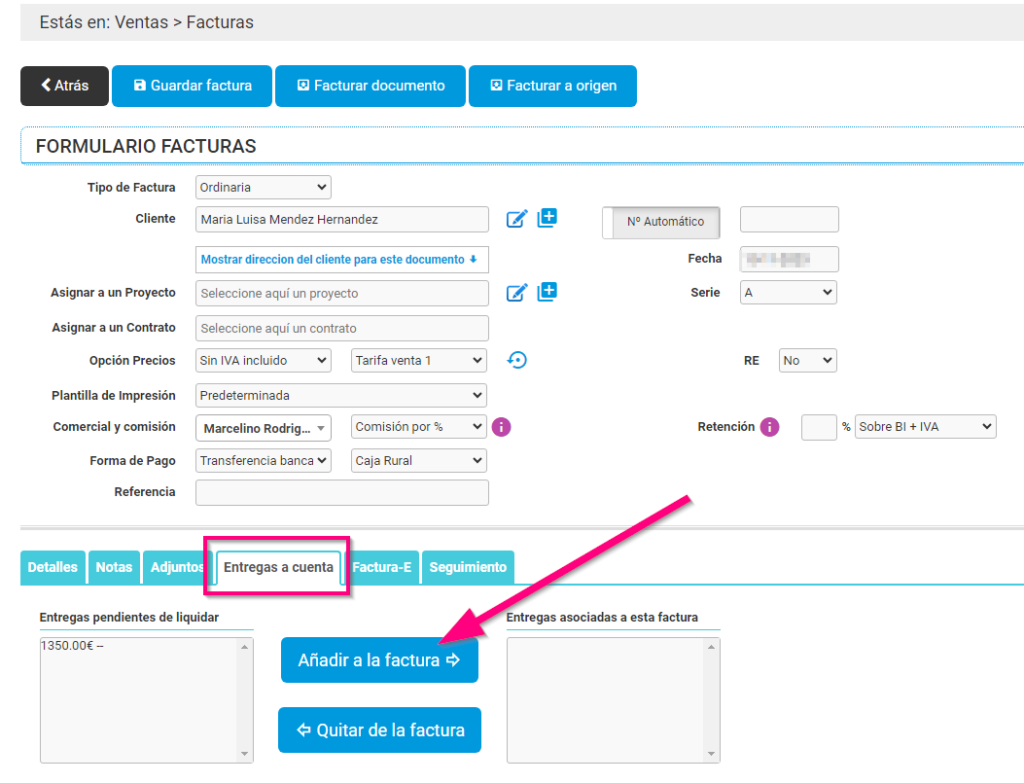Image resolution: width=1024 pixels, height=783 pixels.
Task: Click the Guardar factura button
Action: coord(192,86)
